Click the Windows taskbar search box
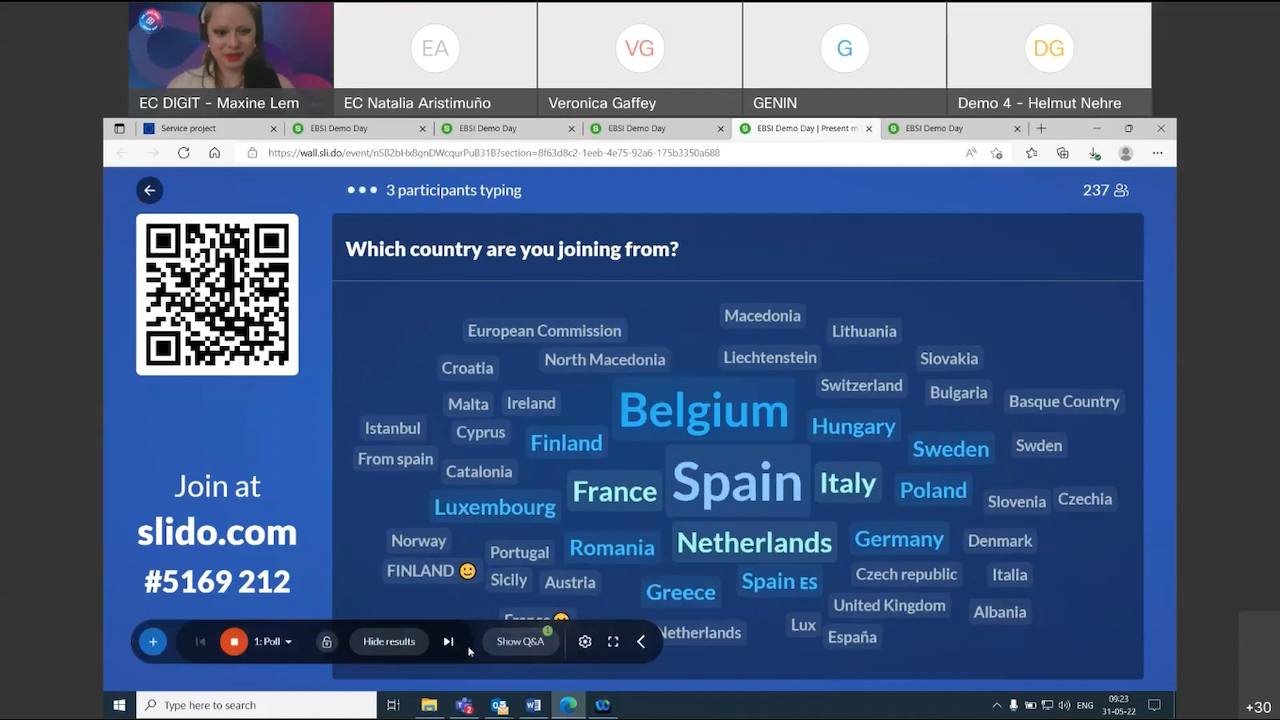Viewport: 1280px width, 720px height. point(257,705)
